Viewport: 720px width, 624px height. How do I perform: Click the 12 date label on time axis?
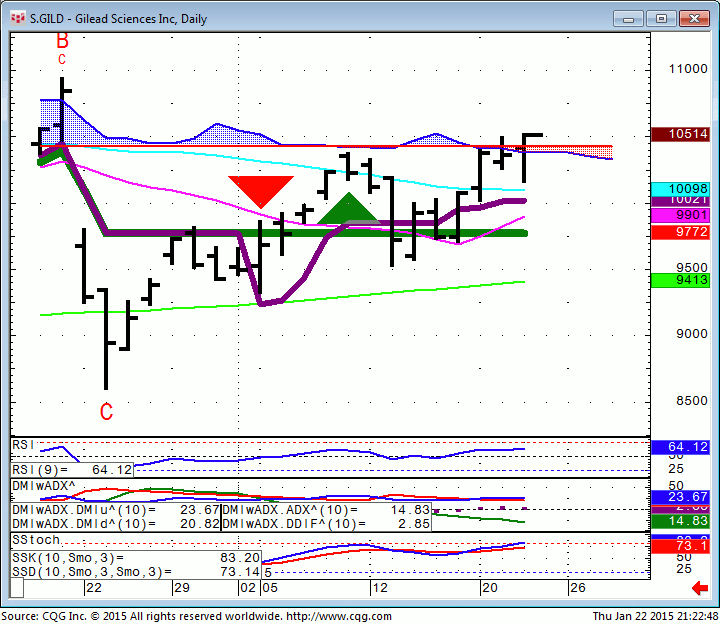pyautogui.click(x=380, y=588)
